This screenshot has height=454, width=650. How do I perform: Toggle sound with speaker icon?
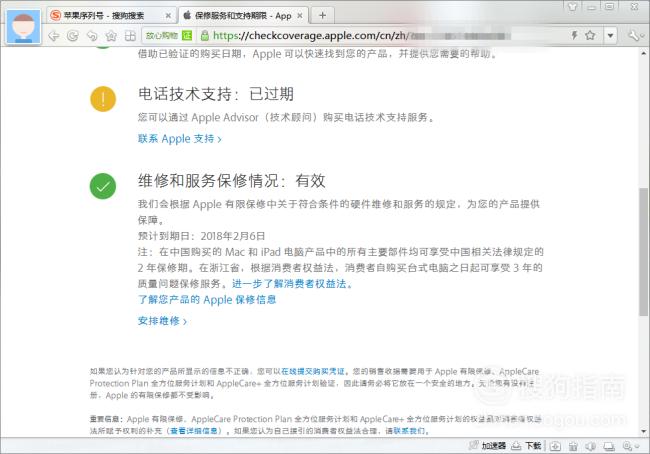click(591, 446)
